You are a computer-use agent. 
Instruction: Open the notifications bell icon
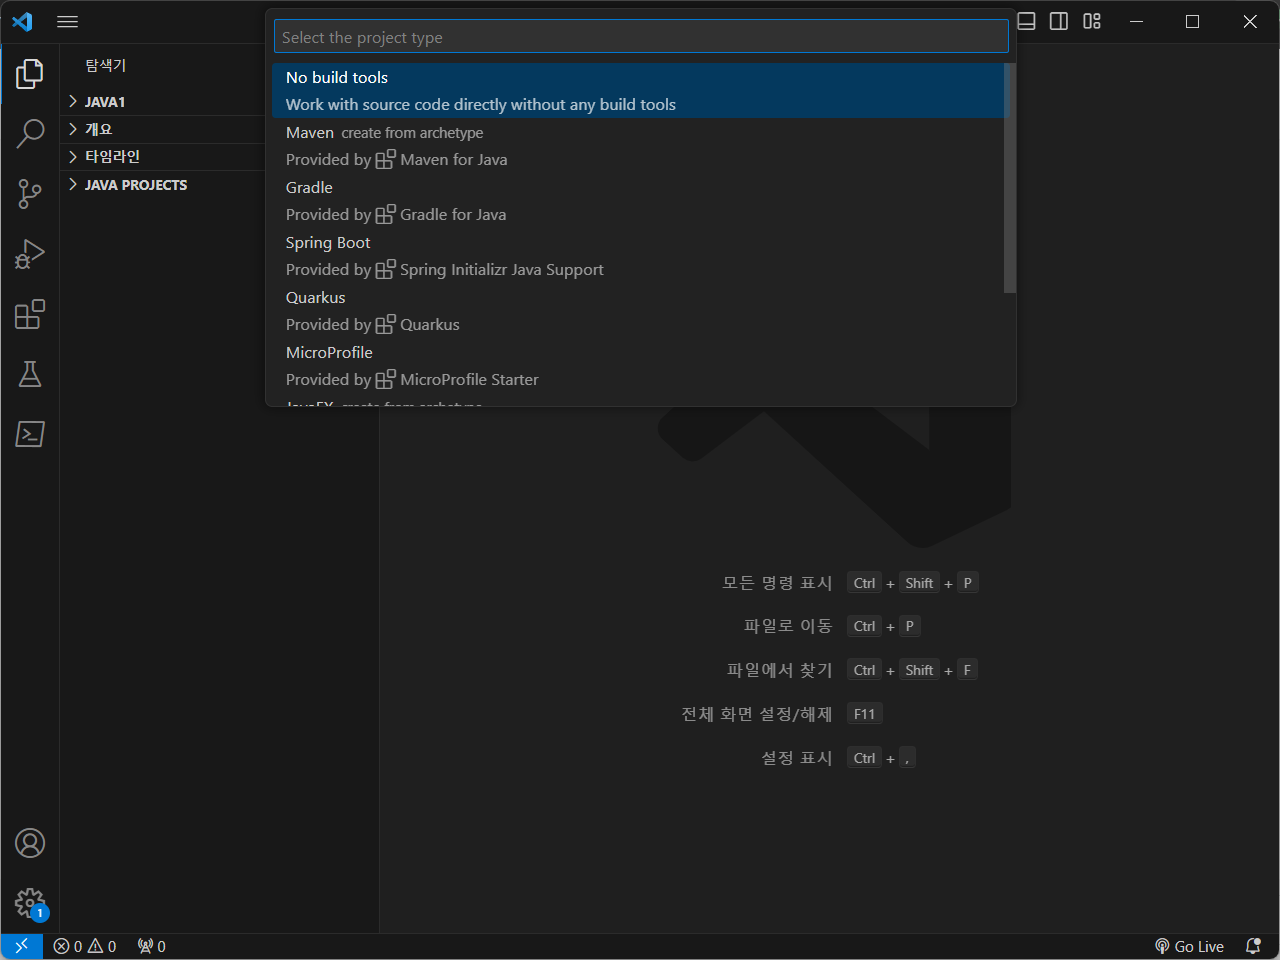tap(1253, 946)
